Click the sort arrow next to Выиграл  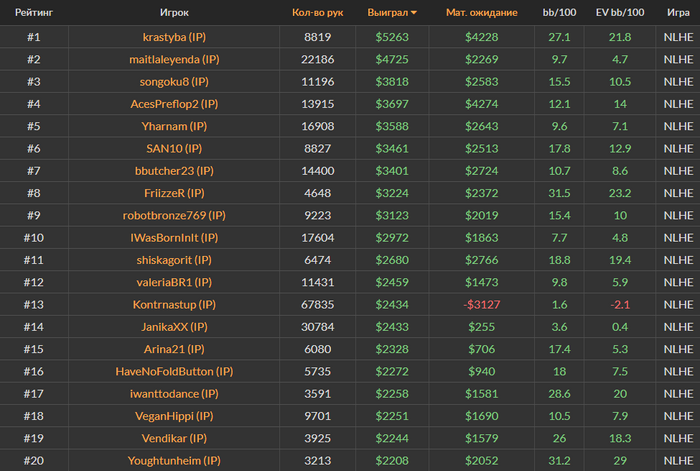(x=414, y=13)
